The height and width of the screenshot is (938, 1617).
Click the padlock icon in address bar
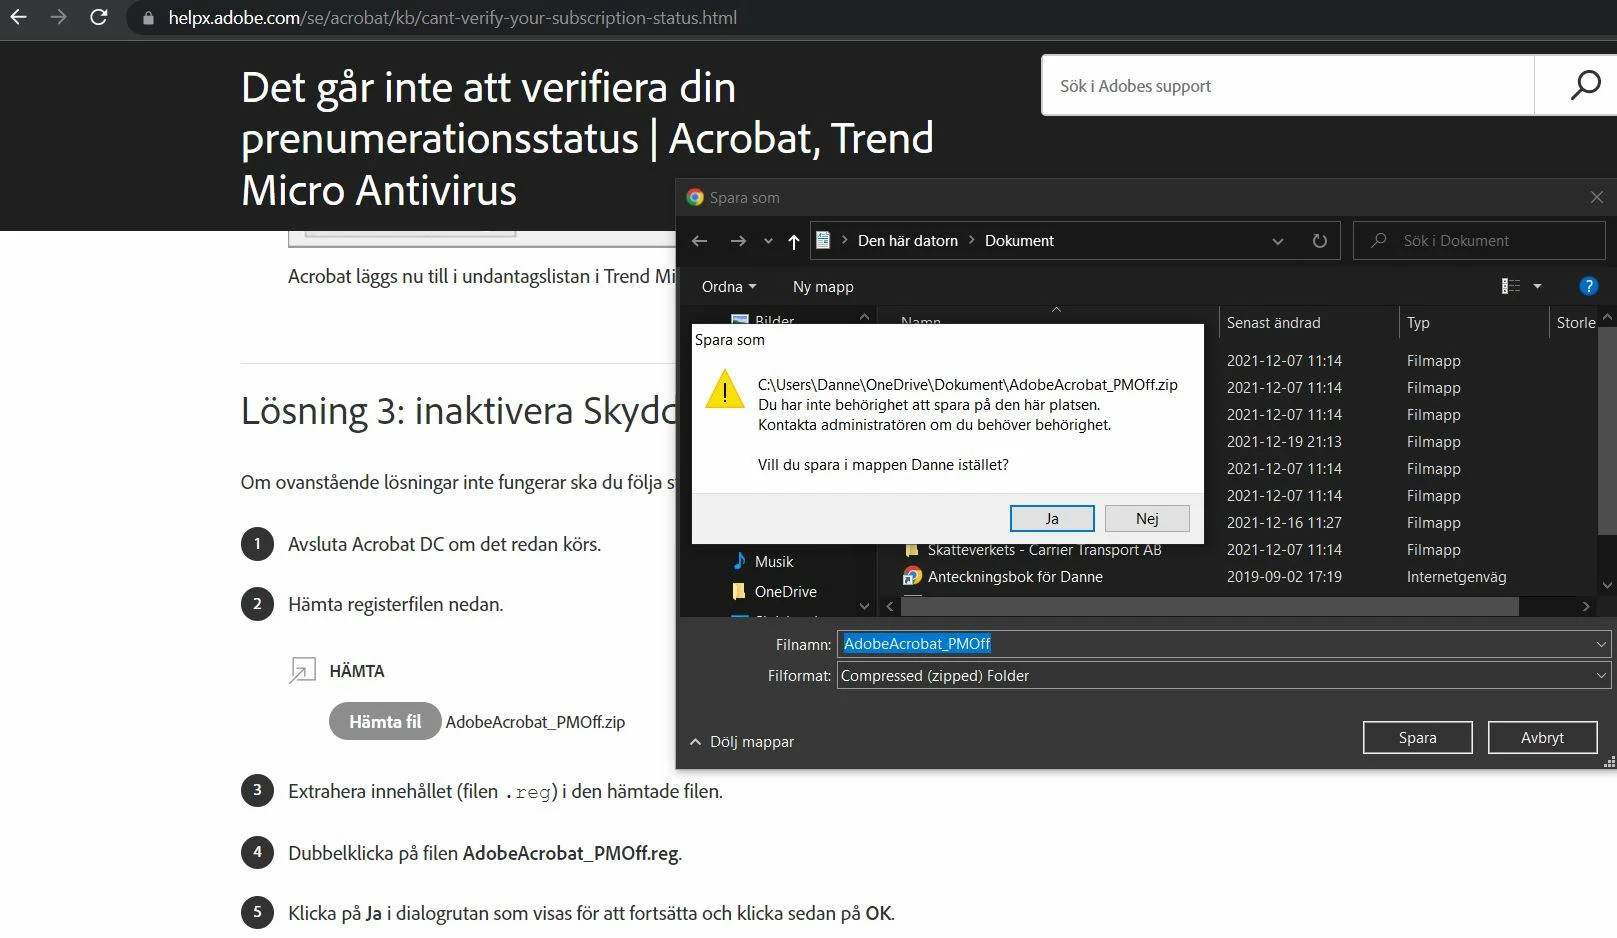pos(148,18)
